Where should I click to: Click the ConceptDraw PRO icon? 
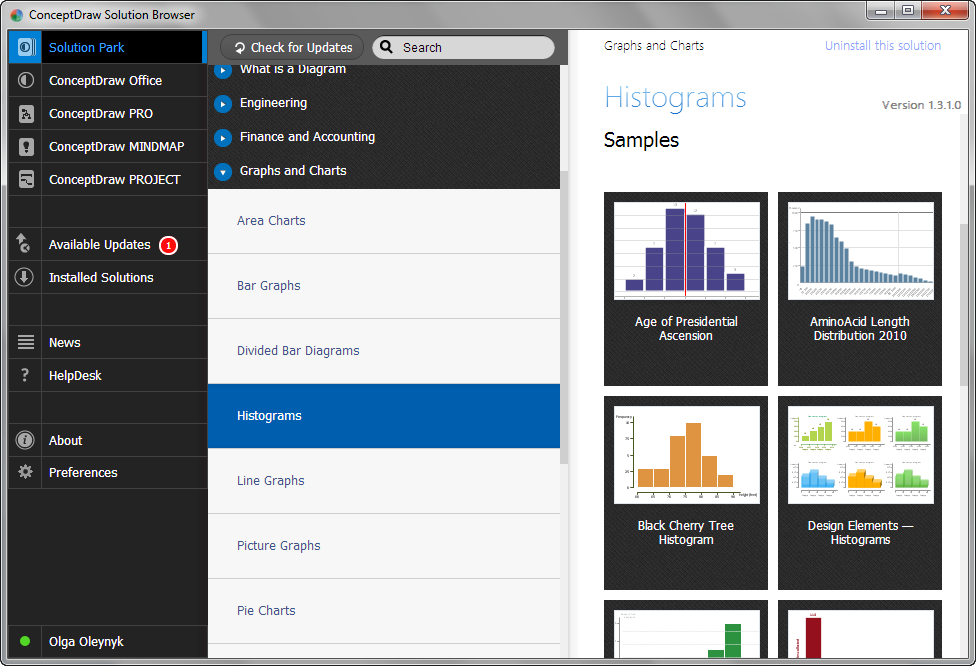coord(26,114)
